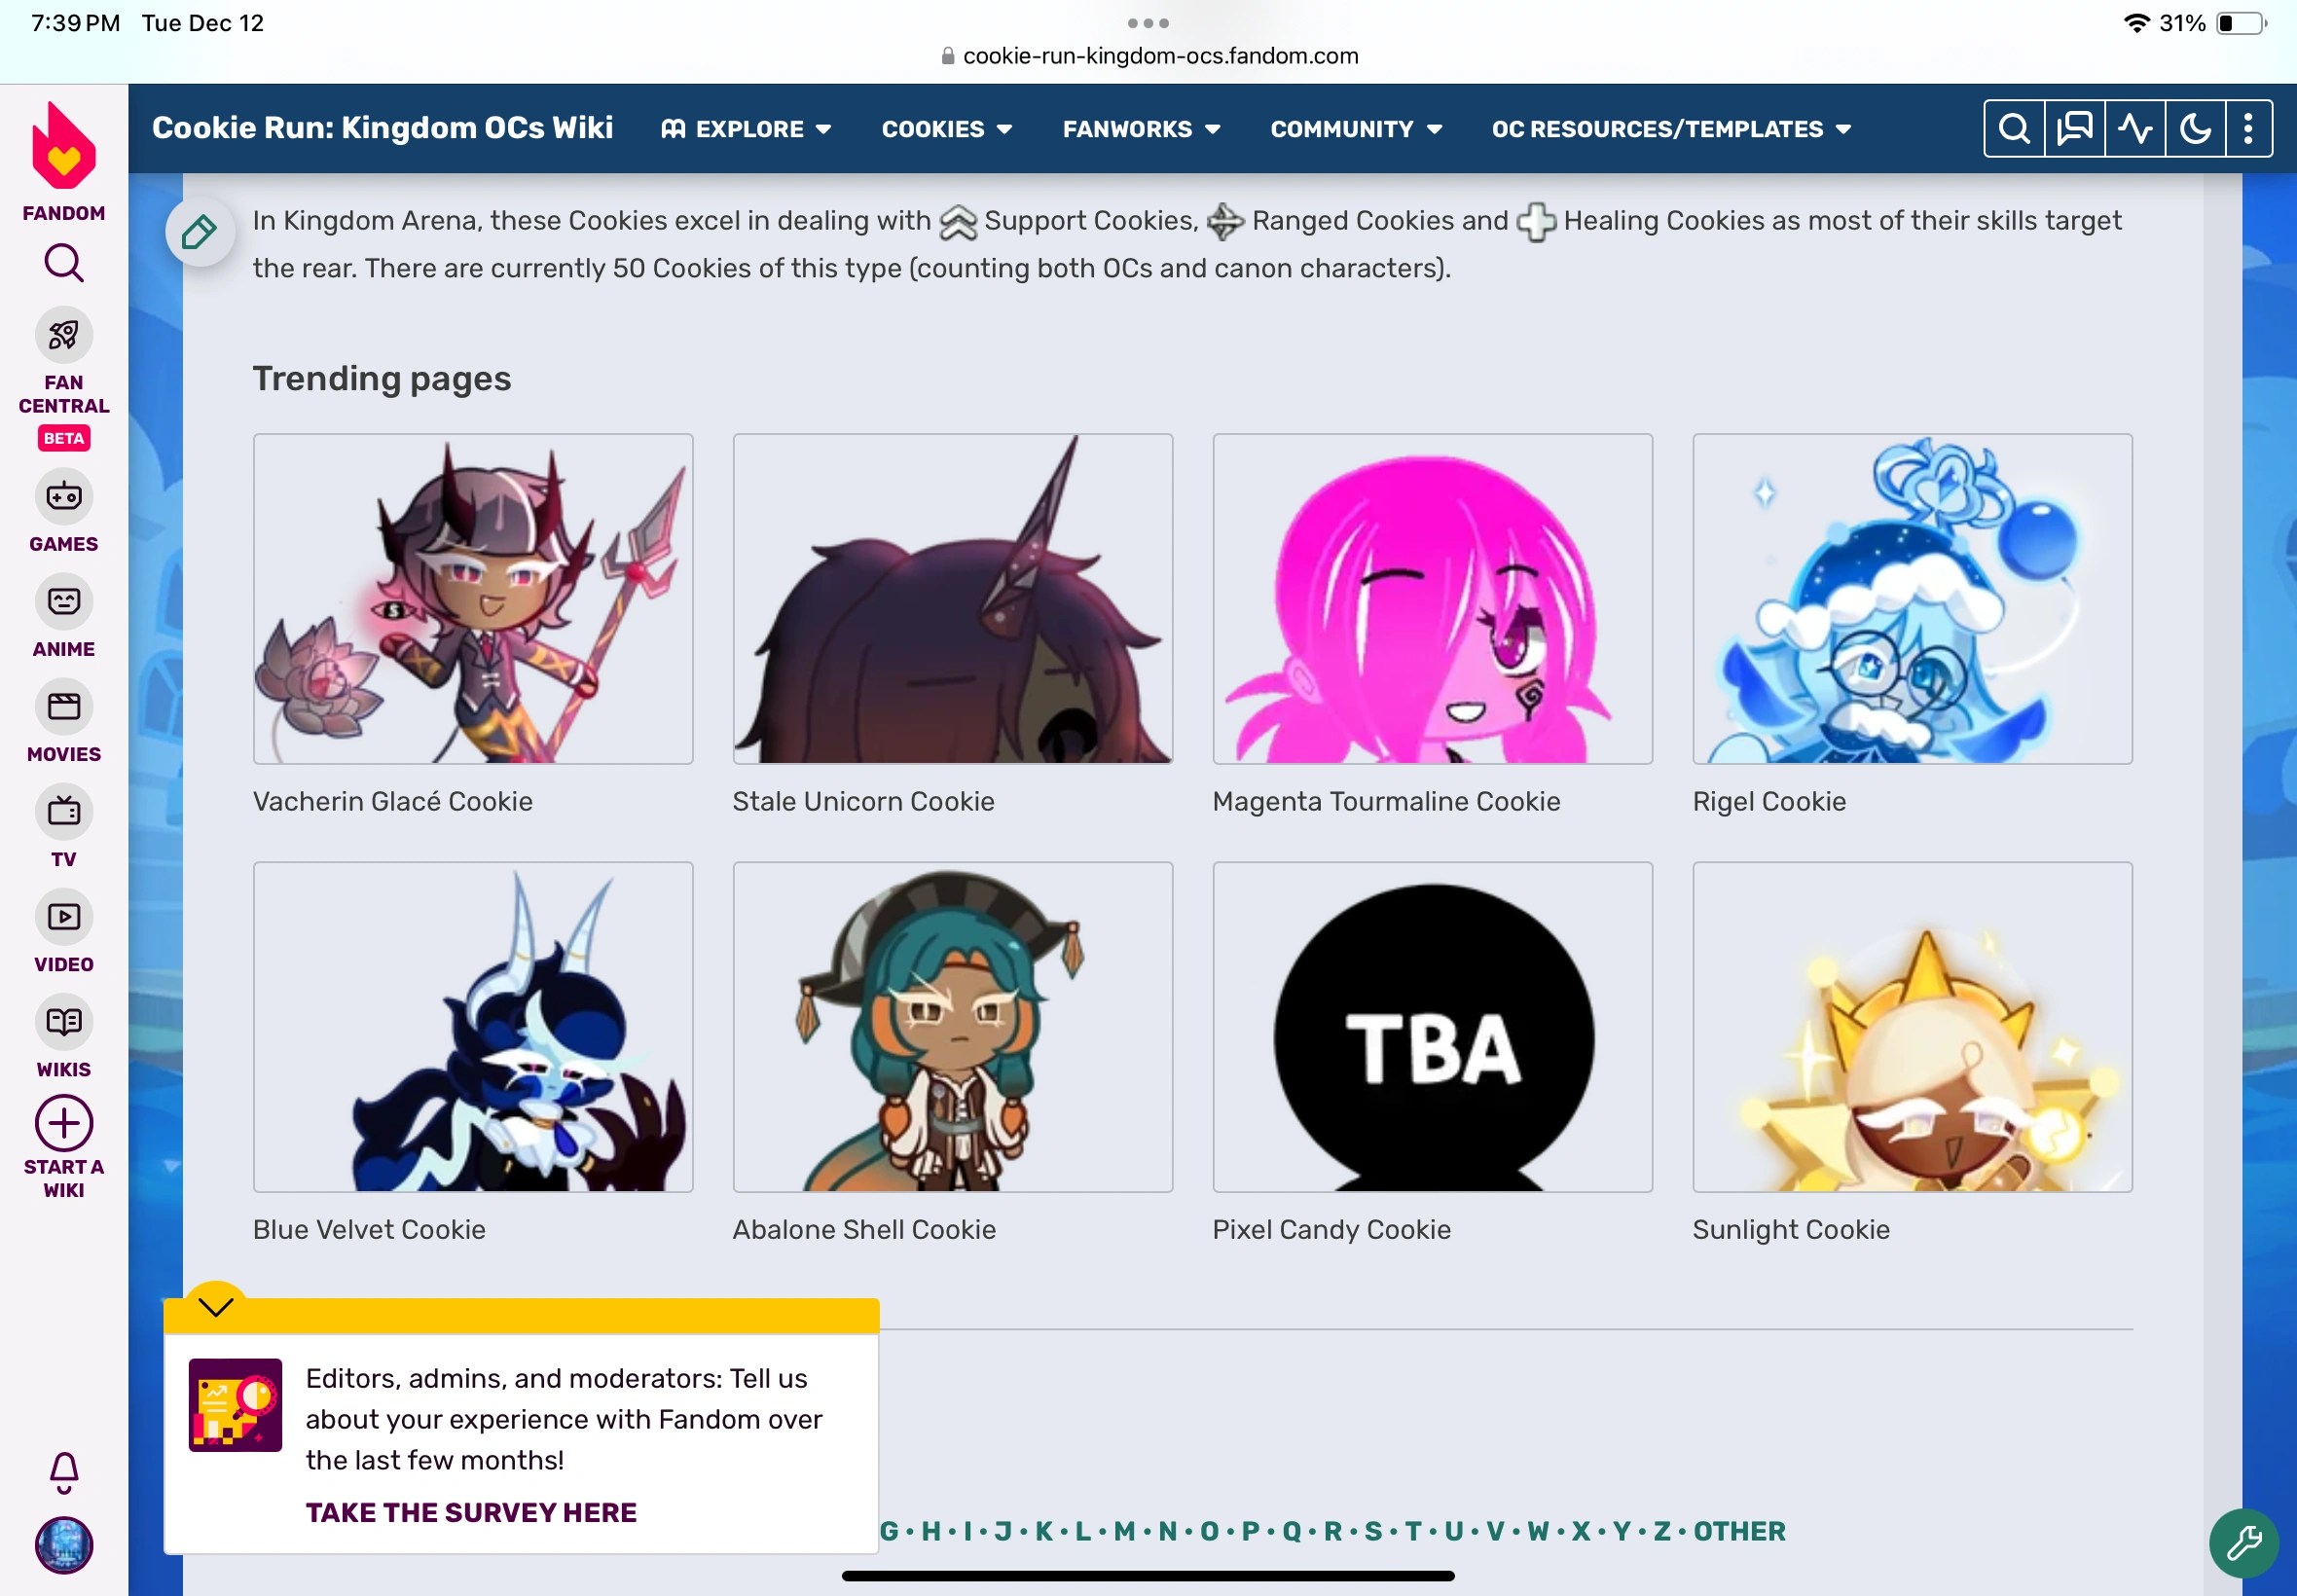
Task: Click the Take The Survey Here link
Action: click(471, 1512)
